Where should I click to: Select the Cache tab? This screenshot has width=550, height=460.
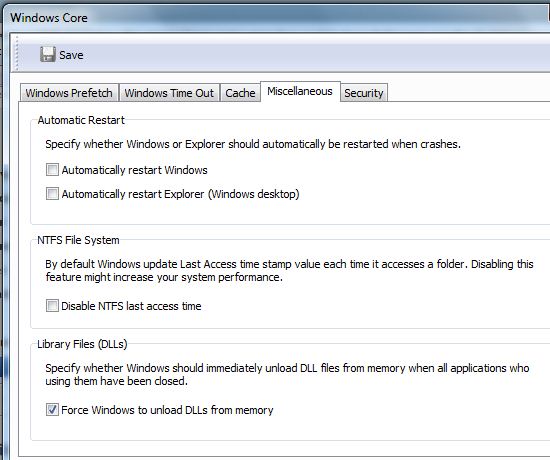tap(240, 93)
